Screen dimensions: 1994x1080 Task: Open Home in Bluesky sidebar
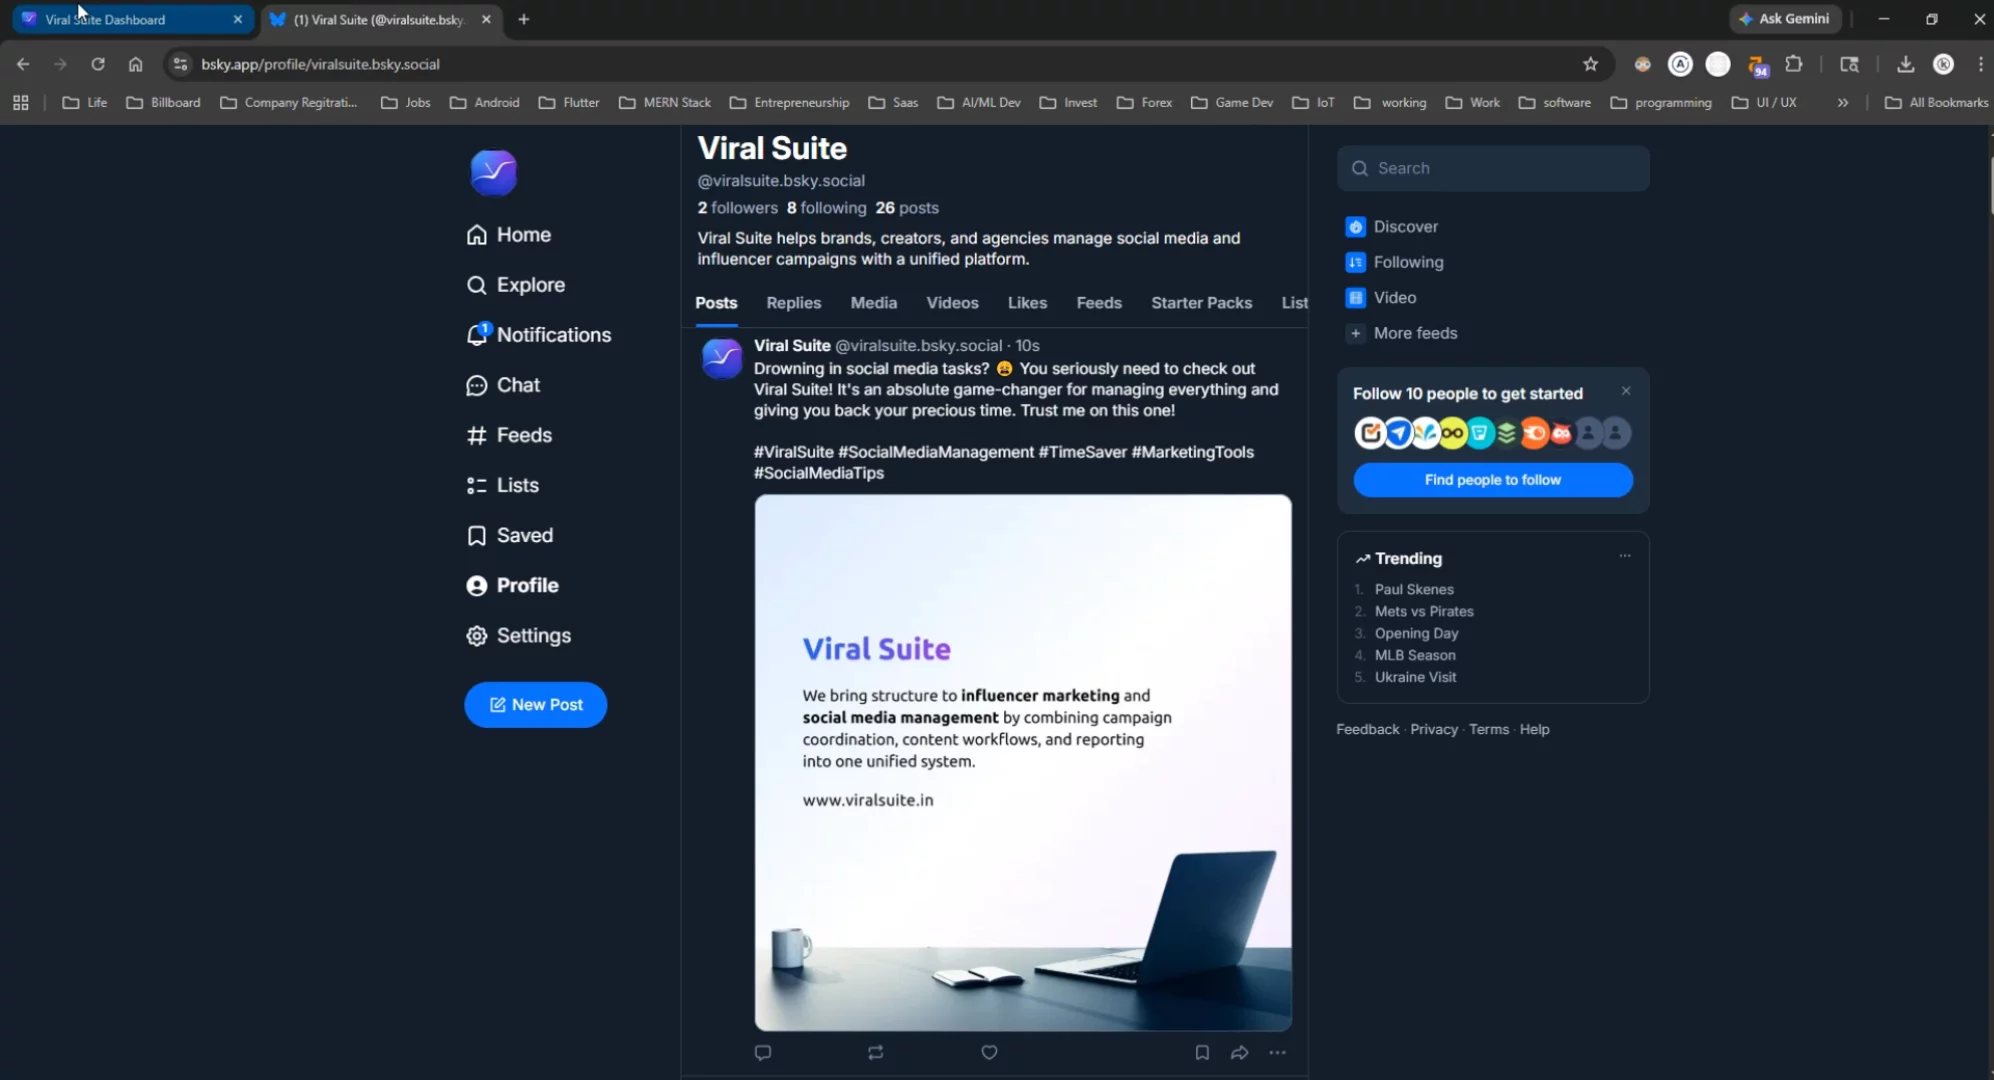point(508,234)
